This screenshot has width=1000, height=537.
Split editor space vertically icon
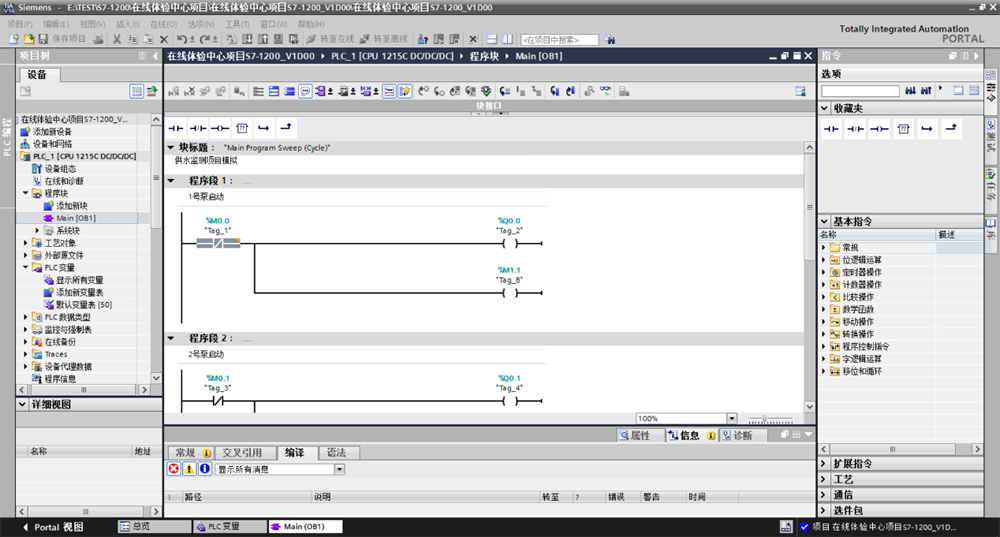tap(508, 40)
